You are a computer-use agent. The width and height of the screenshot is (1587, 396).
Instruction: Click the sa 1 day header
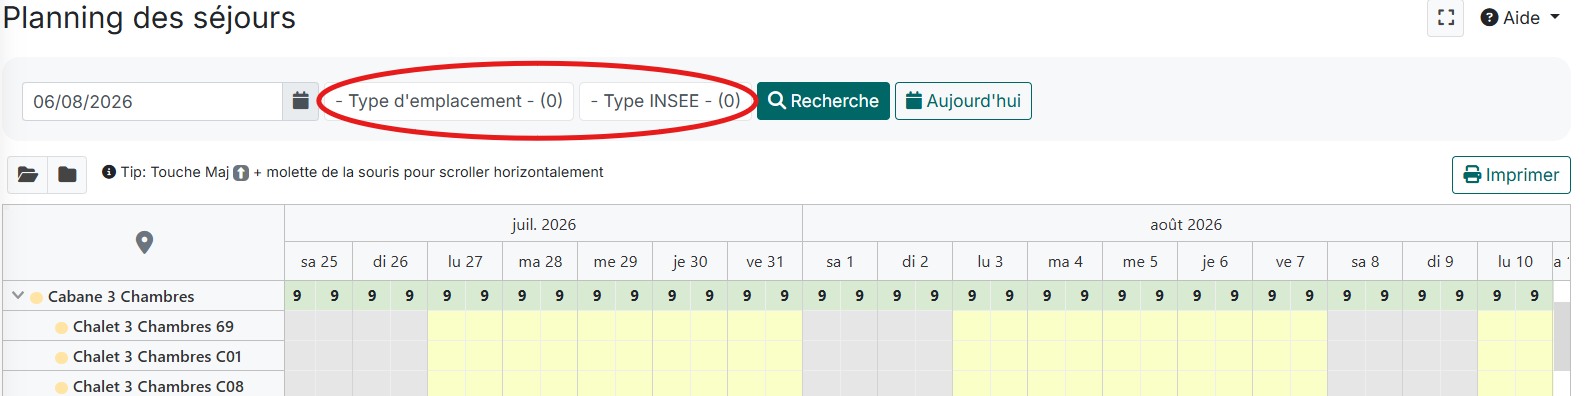click(840, 262)
